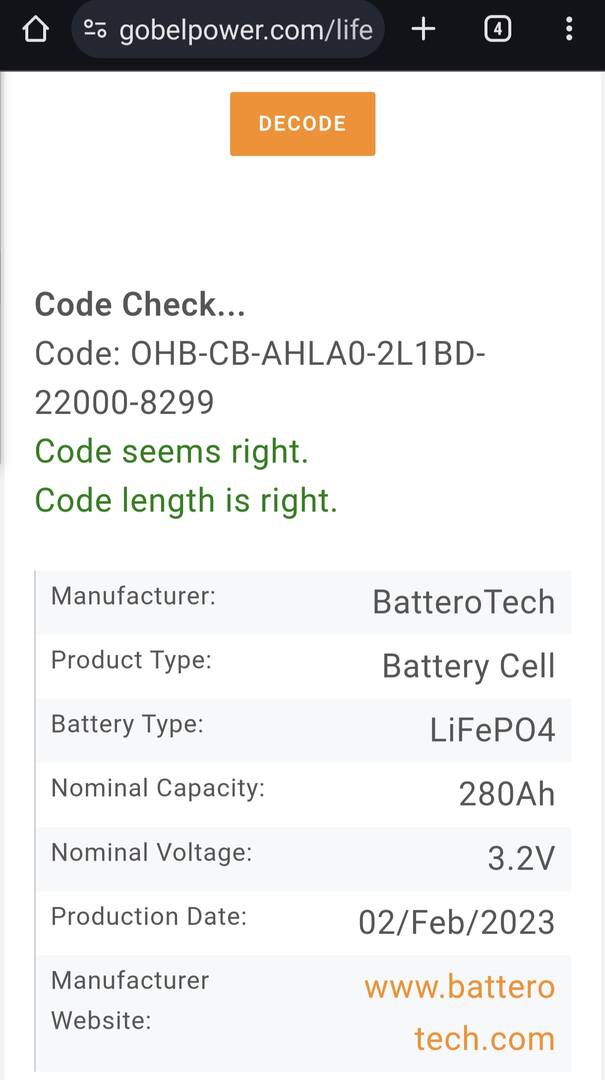Open the www.batterotech.com website link
The width and height of the screenshot is (605, 1080).
pyautogui.click(x=460, y=1012)
